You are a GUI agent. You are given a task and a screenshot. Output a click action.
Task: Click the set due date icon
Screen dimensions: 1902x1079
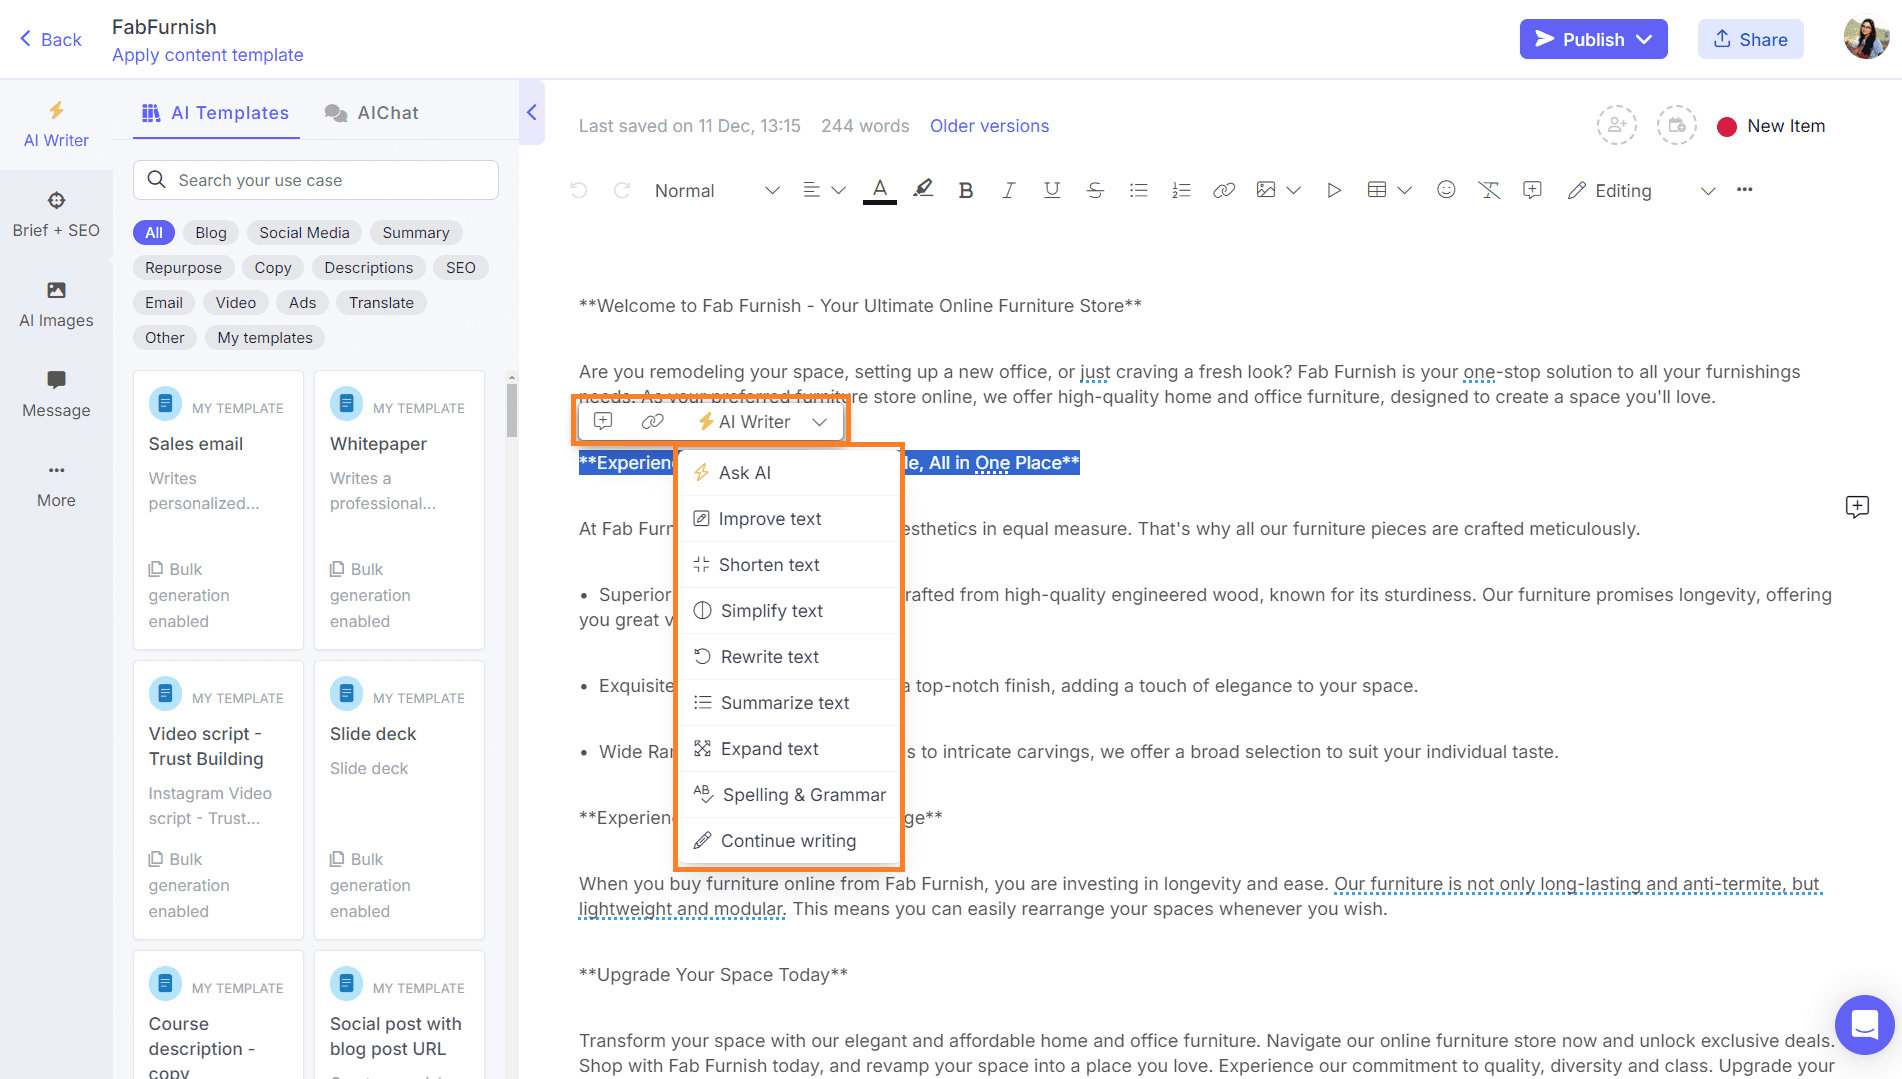[1677, 125]
